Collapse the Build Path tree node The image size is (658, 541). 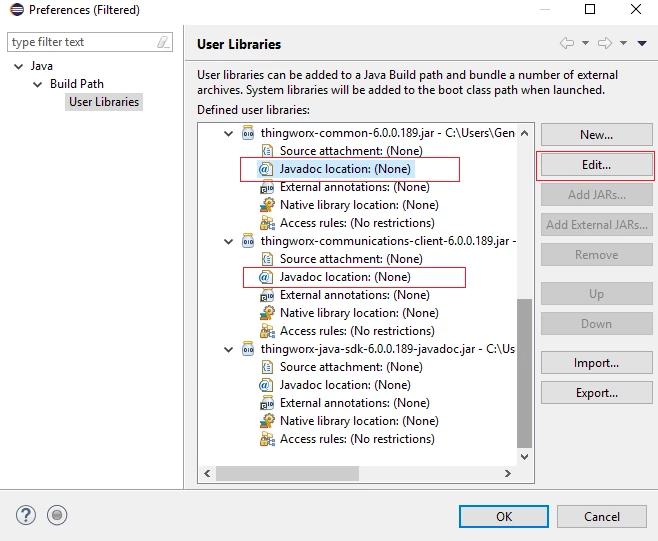[37, 84]
